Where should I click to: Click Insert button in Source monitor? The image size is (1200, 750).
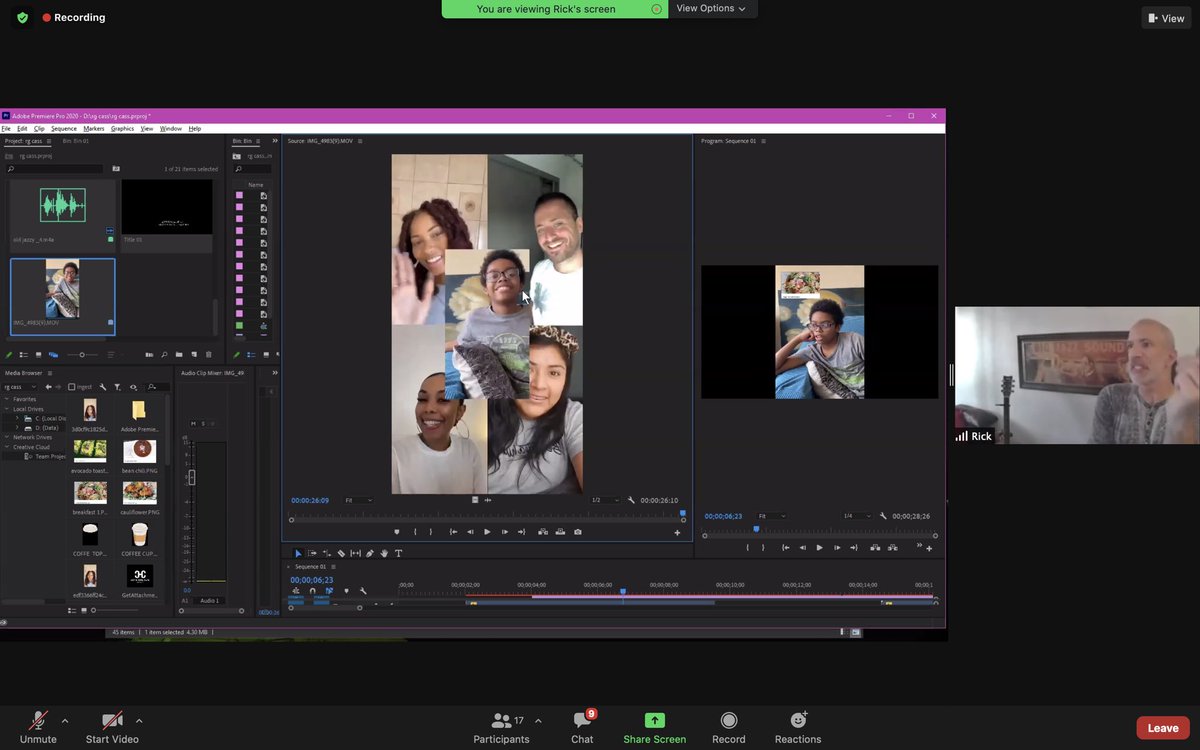coord(543,532)
